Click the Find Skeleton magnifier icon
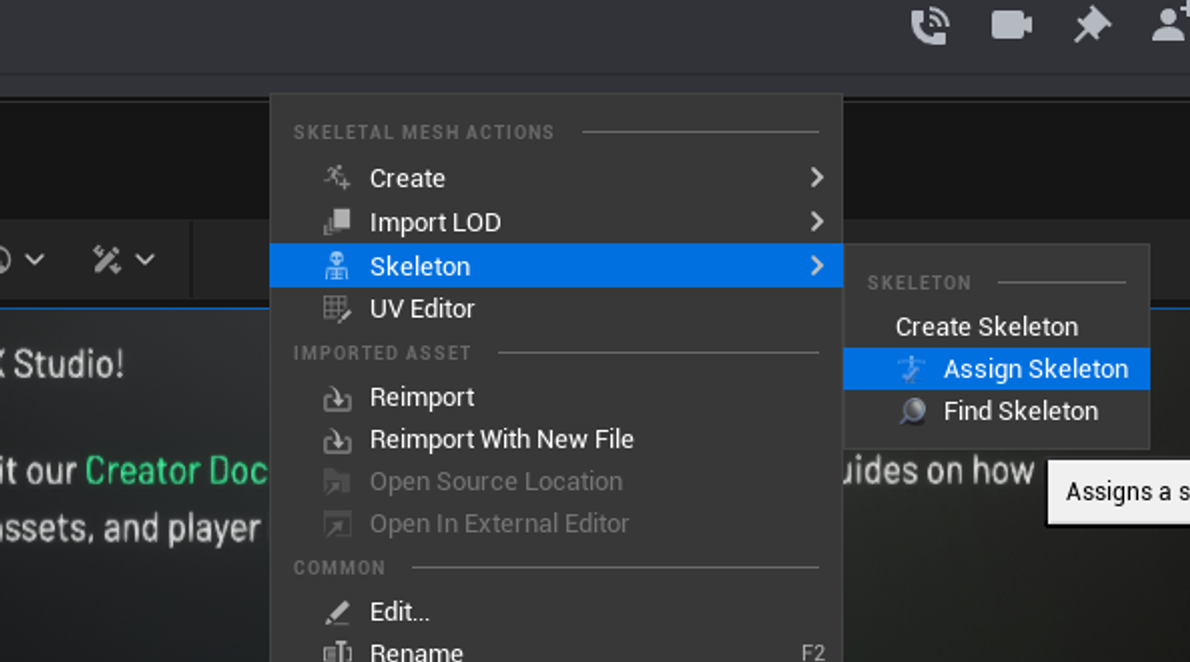Viewport: 1190px width, 662px height. (912, 411)
